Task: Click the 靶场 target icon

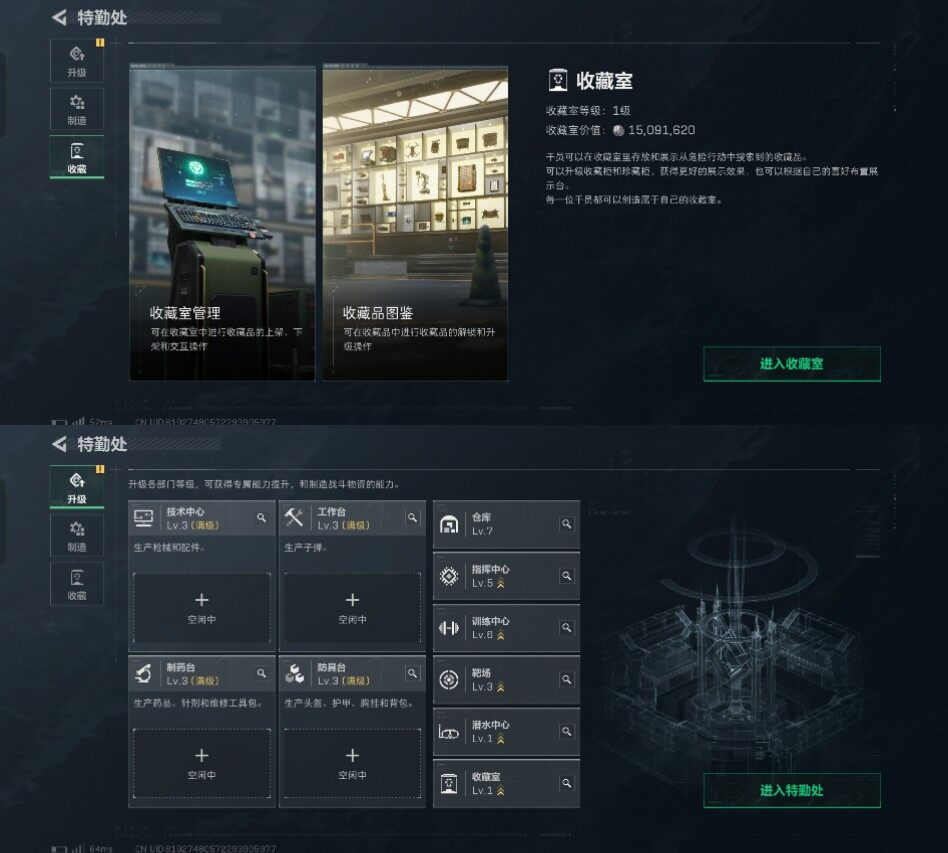Action: 449,680
